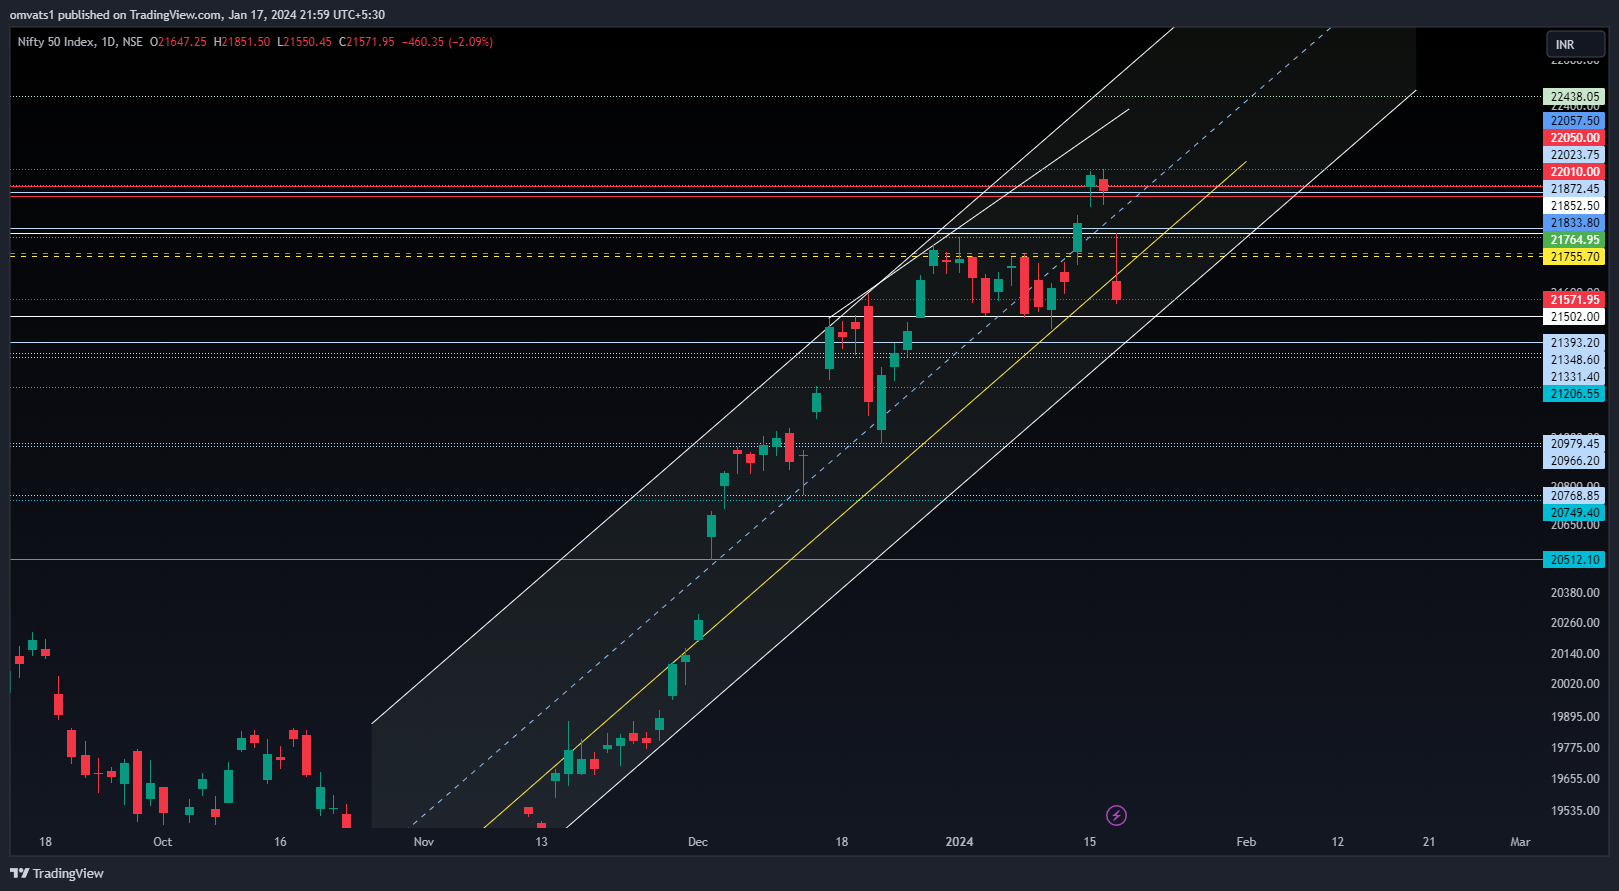1619x891 pixels.
Task: Click the close value C21571.95
Action: click(367, 42)
